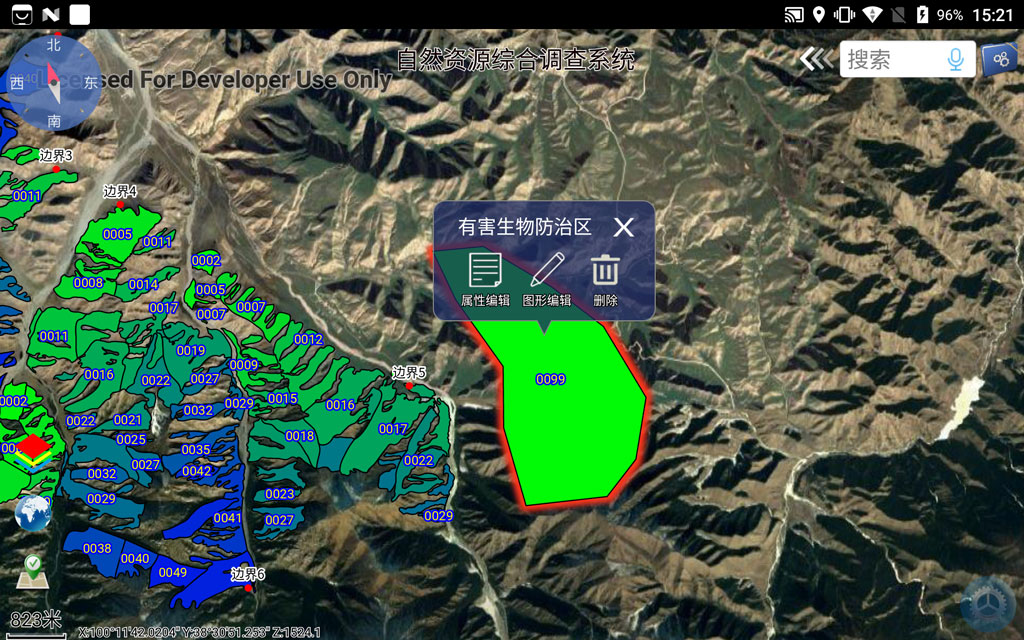Tap the compass to reset north

point(54,83)
